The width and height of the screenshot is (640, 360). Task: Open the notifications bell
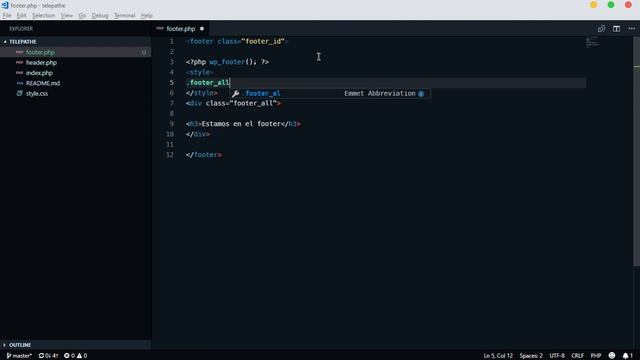coord(627,356)
